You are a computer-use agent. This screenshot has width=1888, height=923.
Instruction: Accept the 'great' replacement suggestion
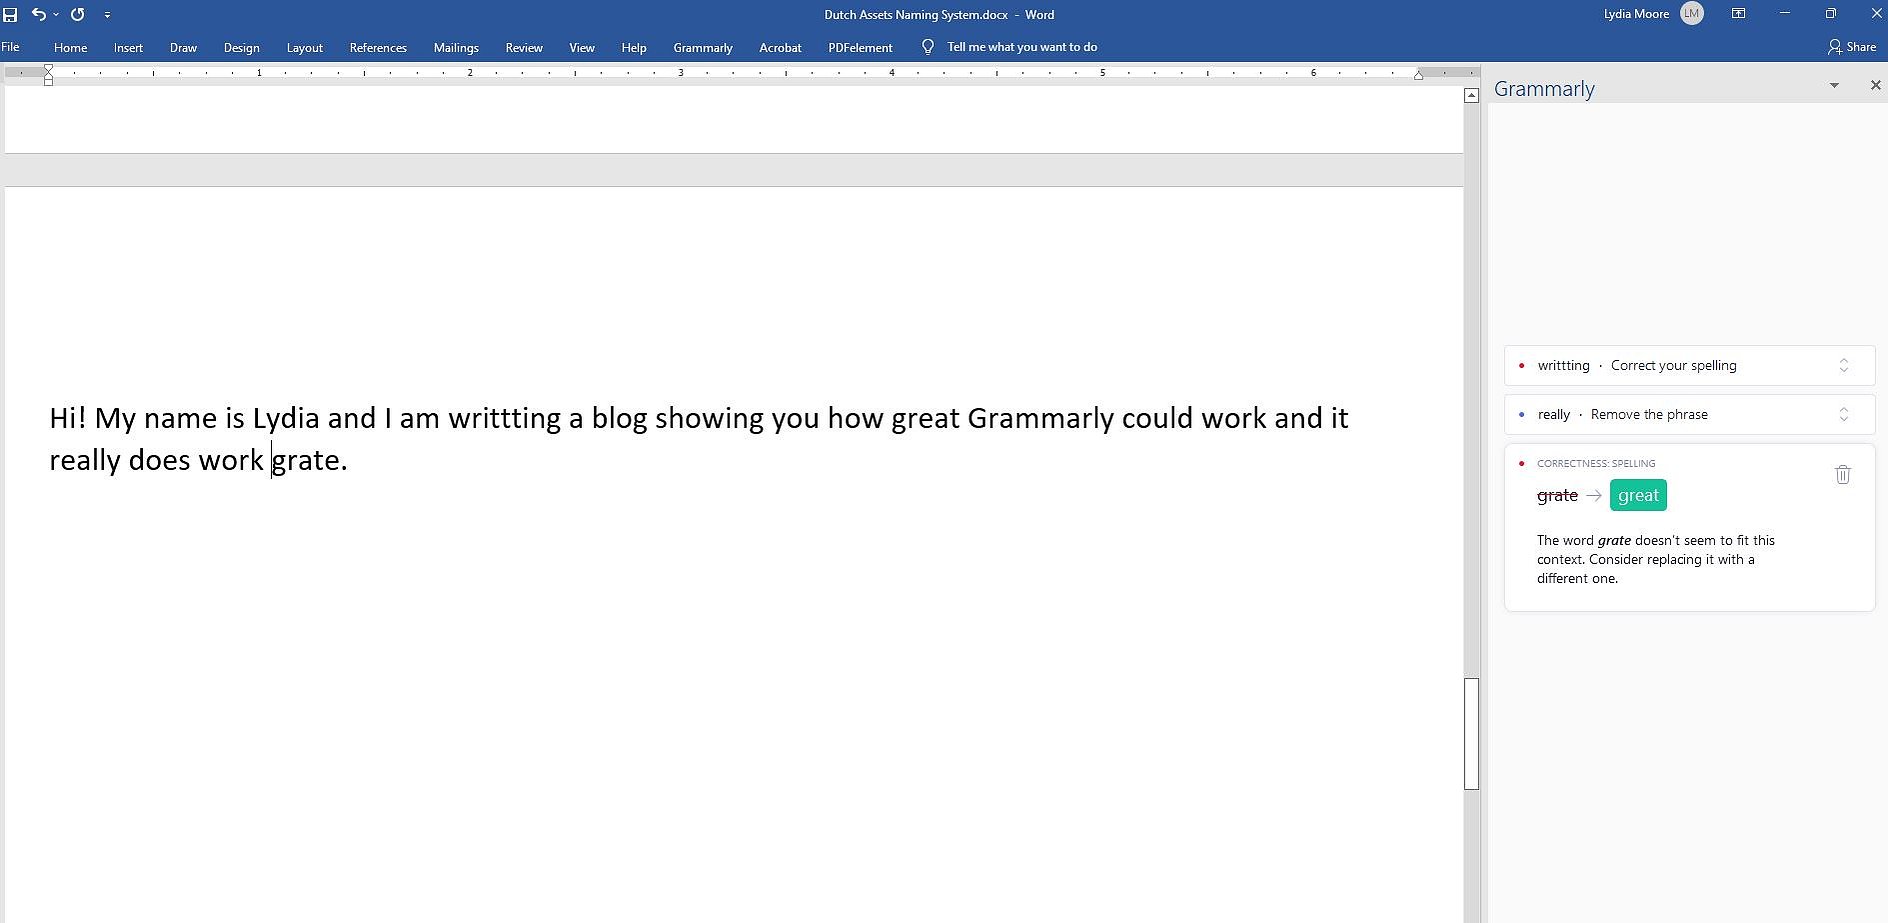click(1638, 495)
